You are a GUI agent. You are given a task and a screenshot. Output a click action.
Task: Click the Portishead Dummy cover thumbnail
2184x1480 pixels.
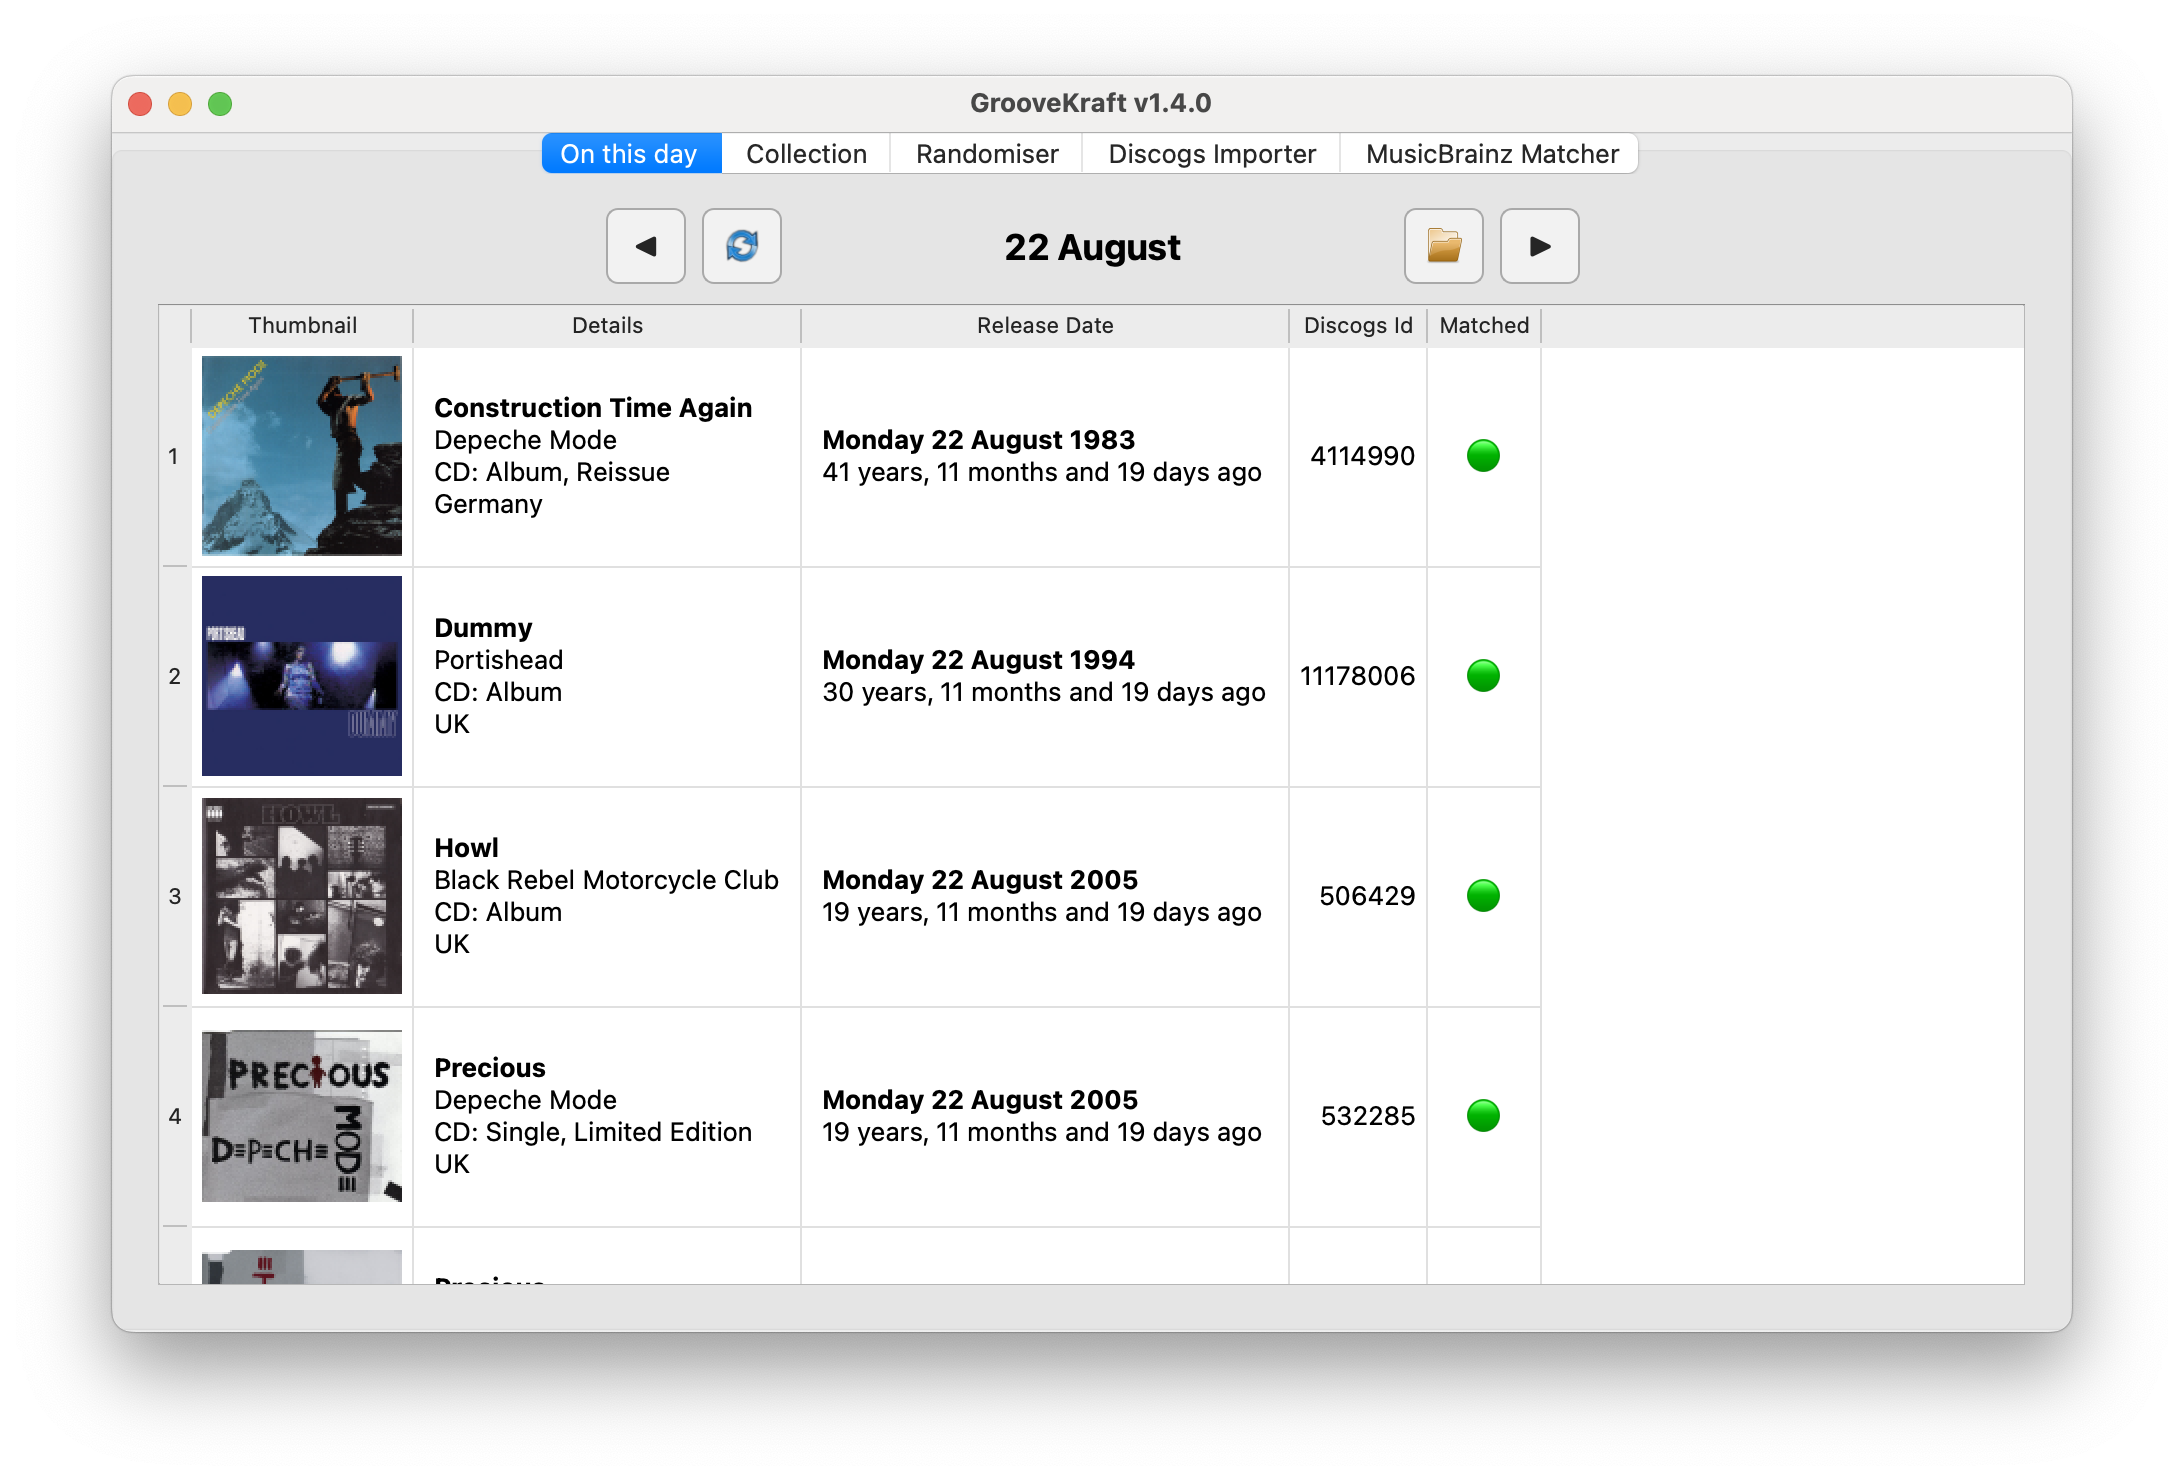tap(302, 676)
